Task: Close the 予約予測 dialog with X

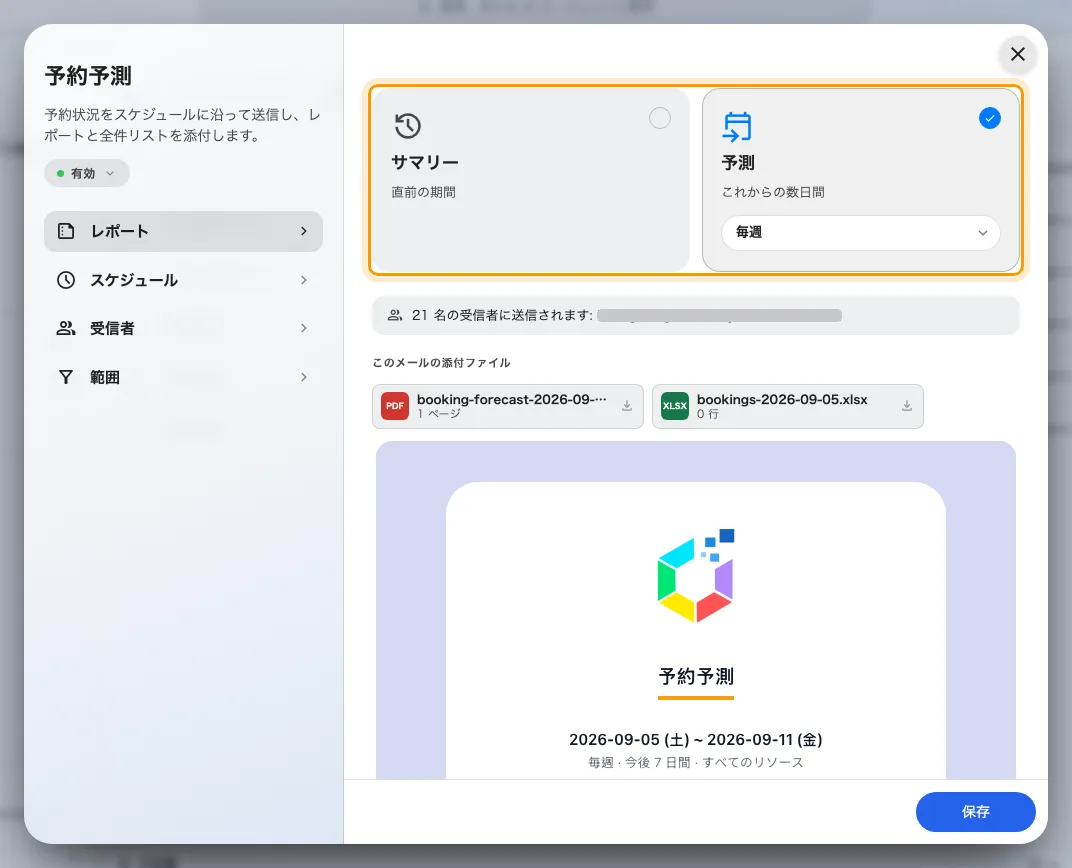Action: tap(1017, 54)
